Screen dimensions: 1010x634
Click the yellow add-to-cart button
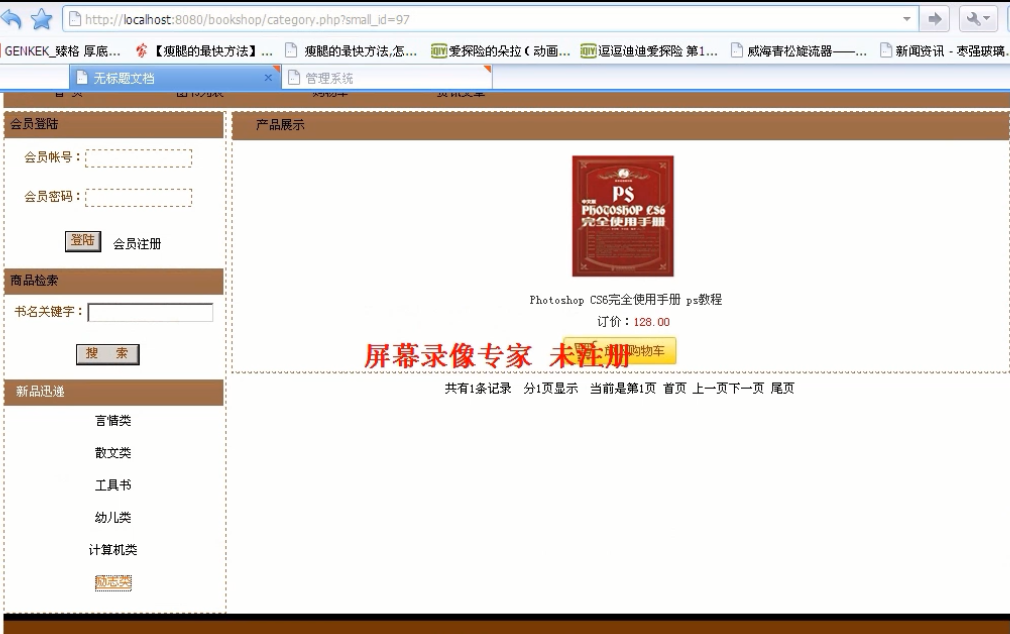[620, 351]
